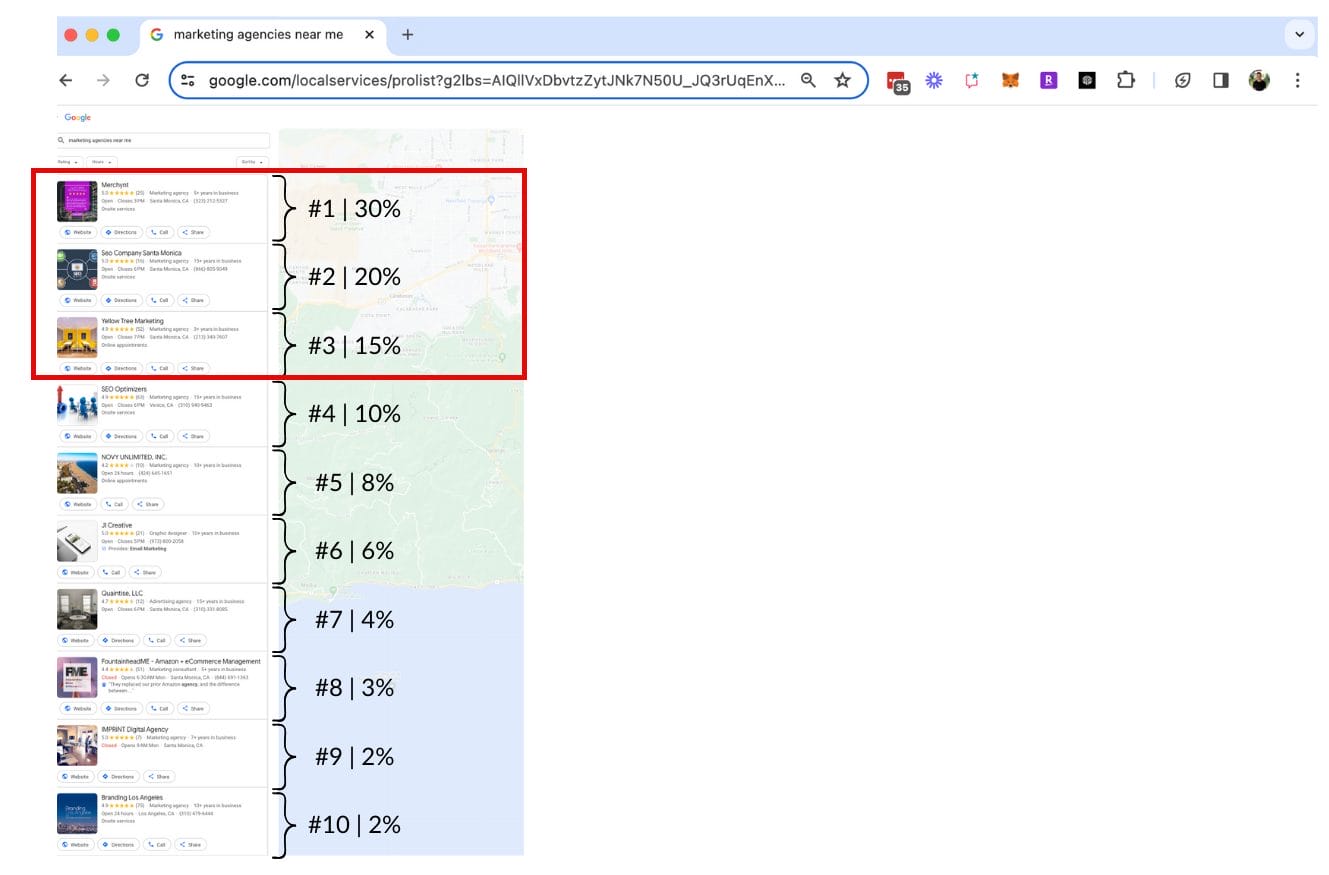
Task: Call FountainheadME
Action: tap(159, 708)
